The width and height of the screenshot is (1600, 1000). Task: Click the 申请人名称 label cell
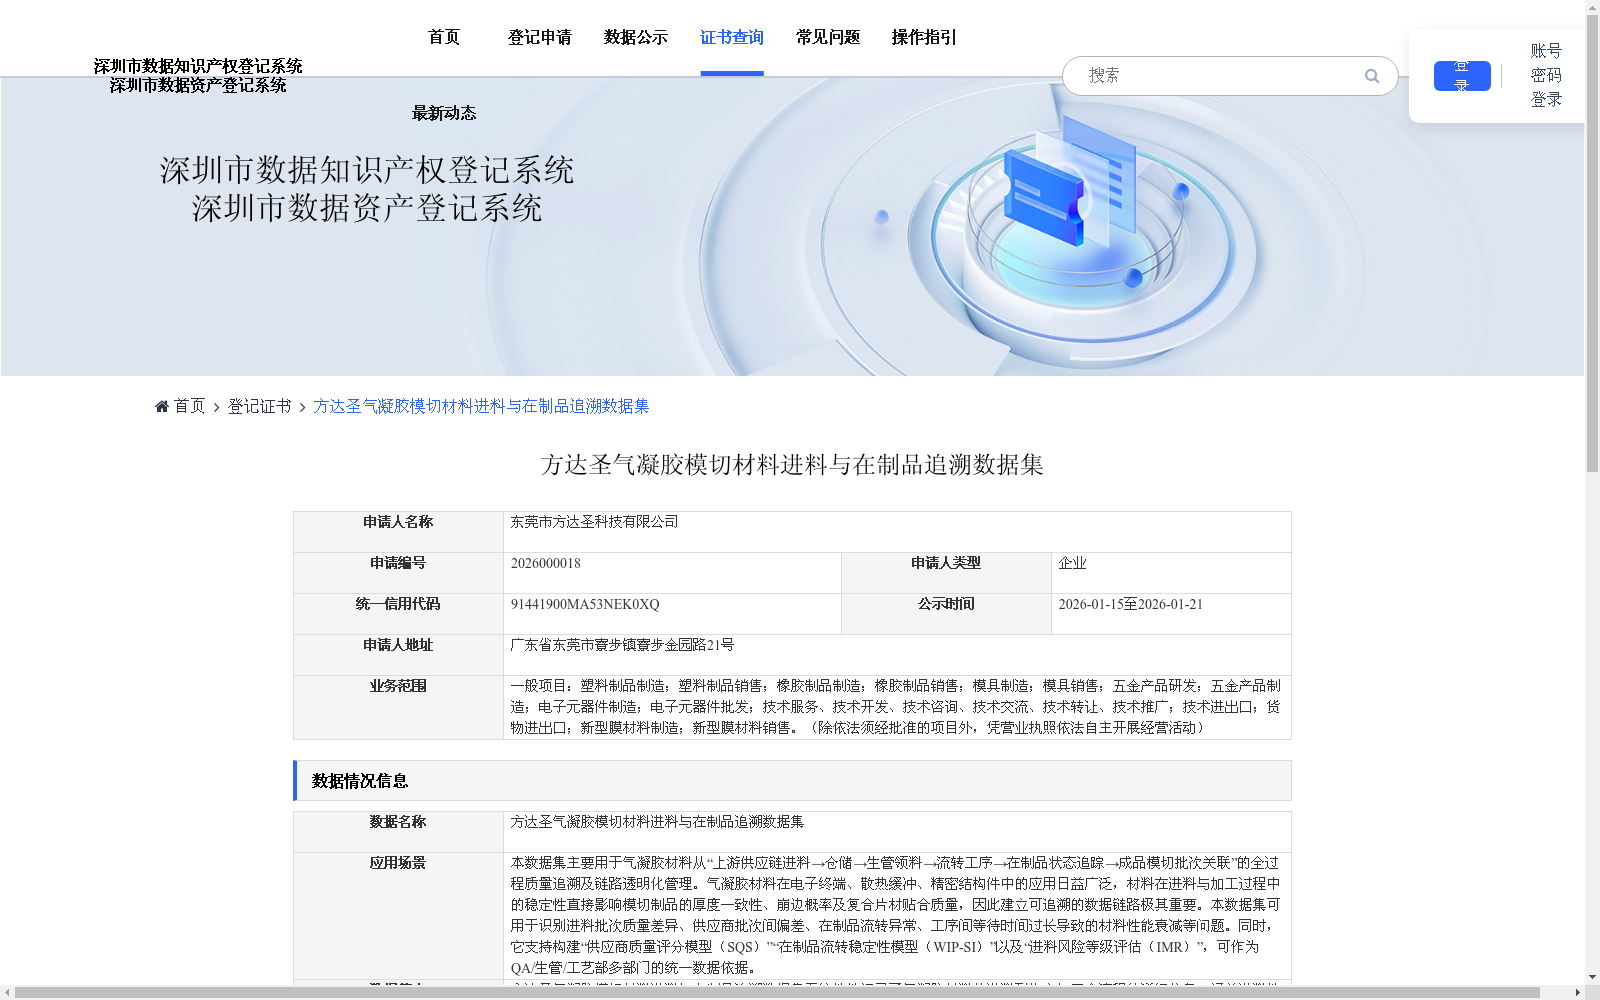(x=398, y=532)
